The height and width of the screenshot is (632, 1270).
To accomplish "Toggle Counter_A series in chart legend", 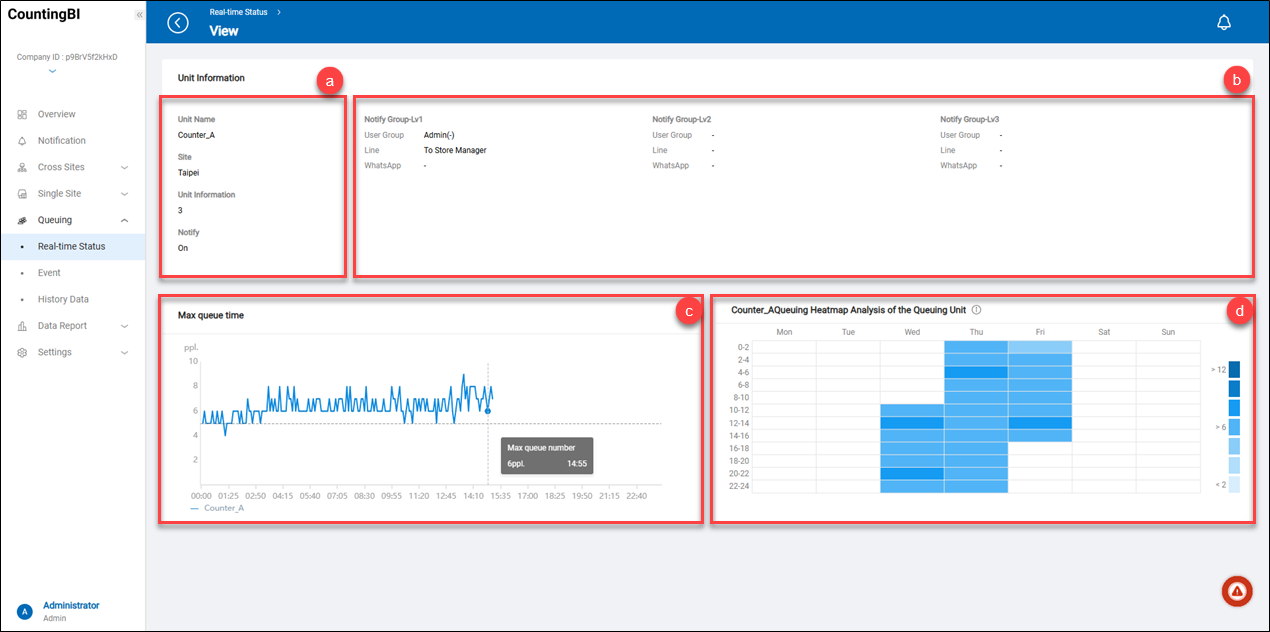I will 215,508.
